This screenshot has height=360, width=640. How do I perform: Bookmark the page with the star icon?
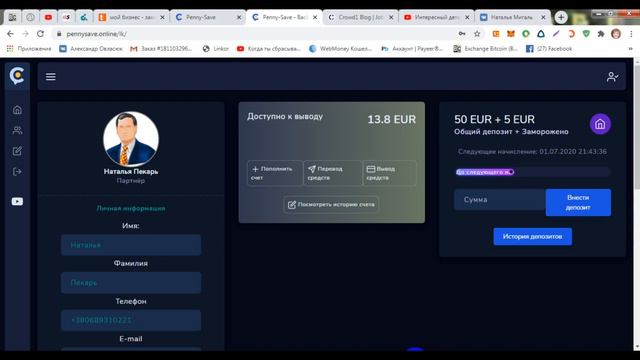click(x=477, y=34)
